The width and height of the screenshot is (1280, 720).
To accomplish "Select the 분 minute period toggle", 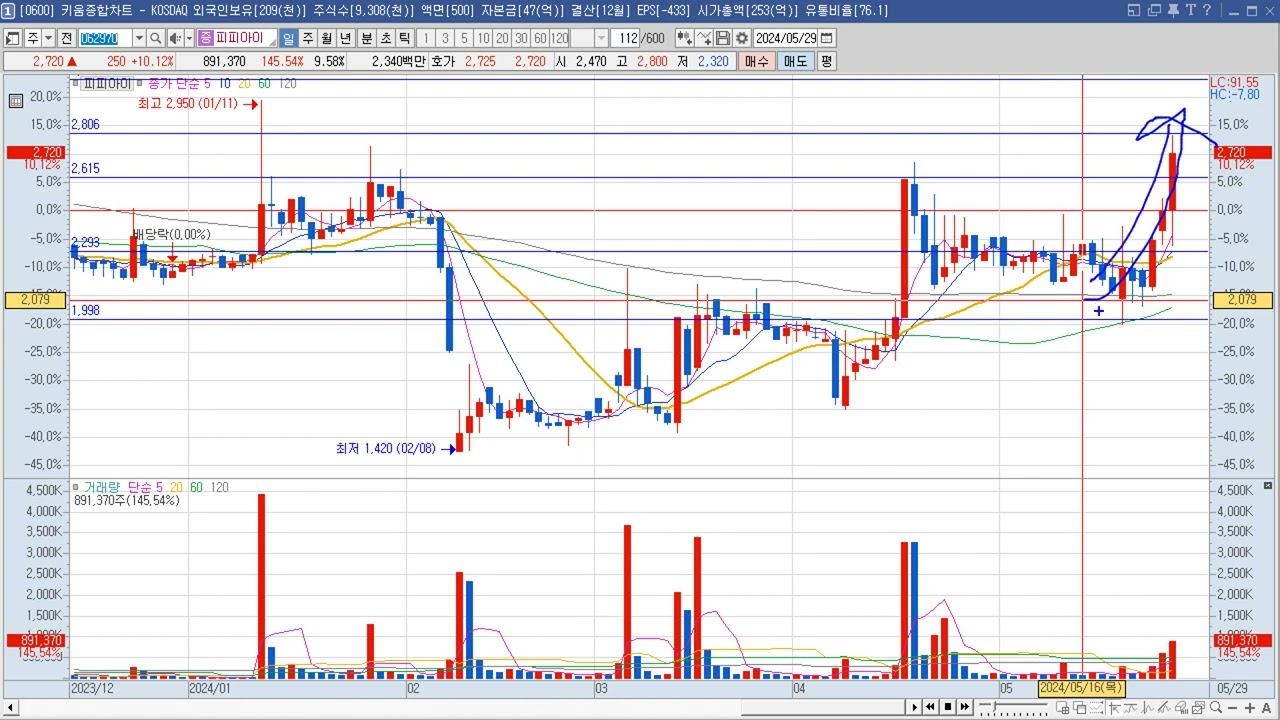I will click(366, 38).
